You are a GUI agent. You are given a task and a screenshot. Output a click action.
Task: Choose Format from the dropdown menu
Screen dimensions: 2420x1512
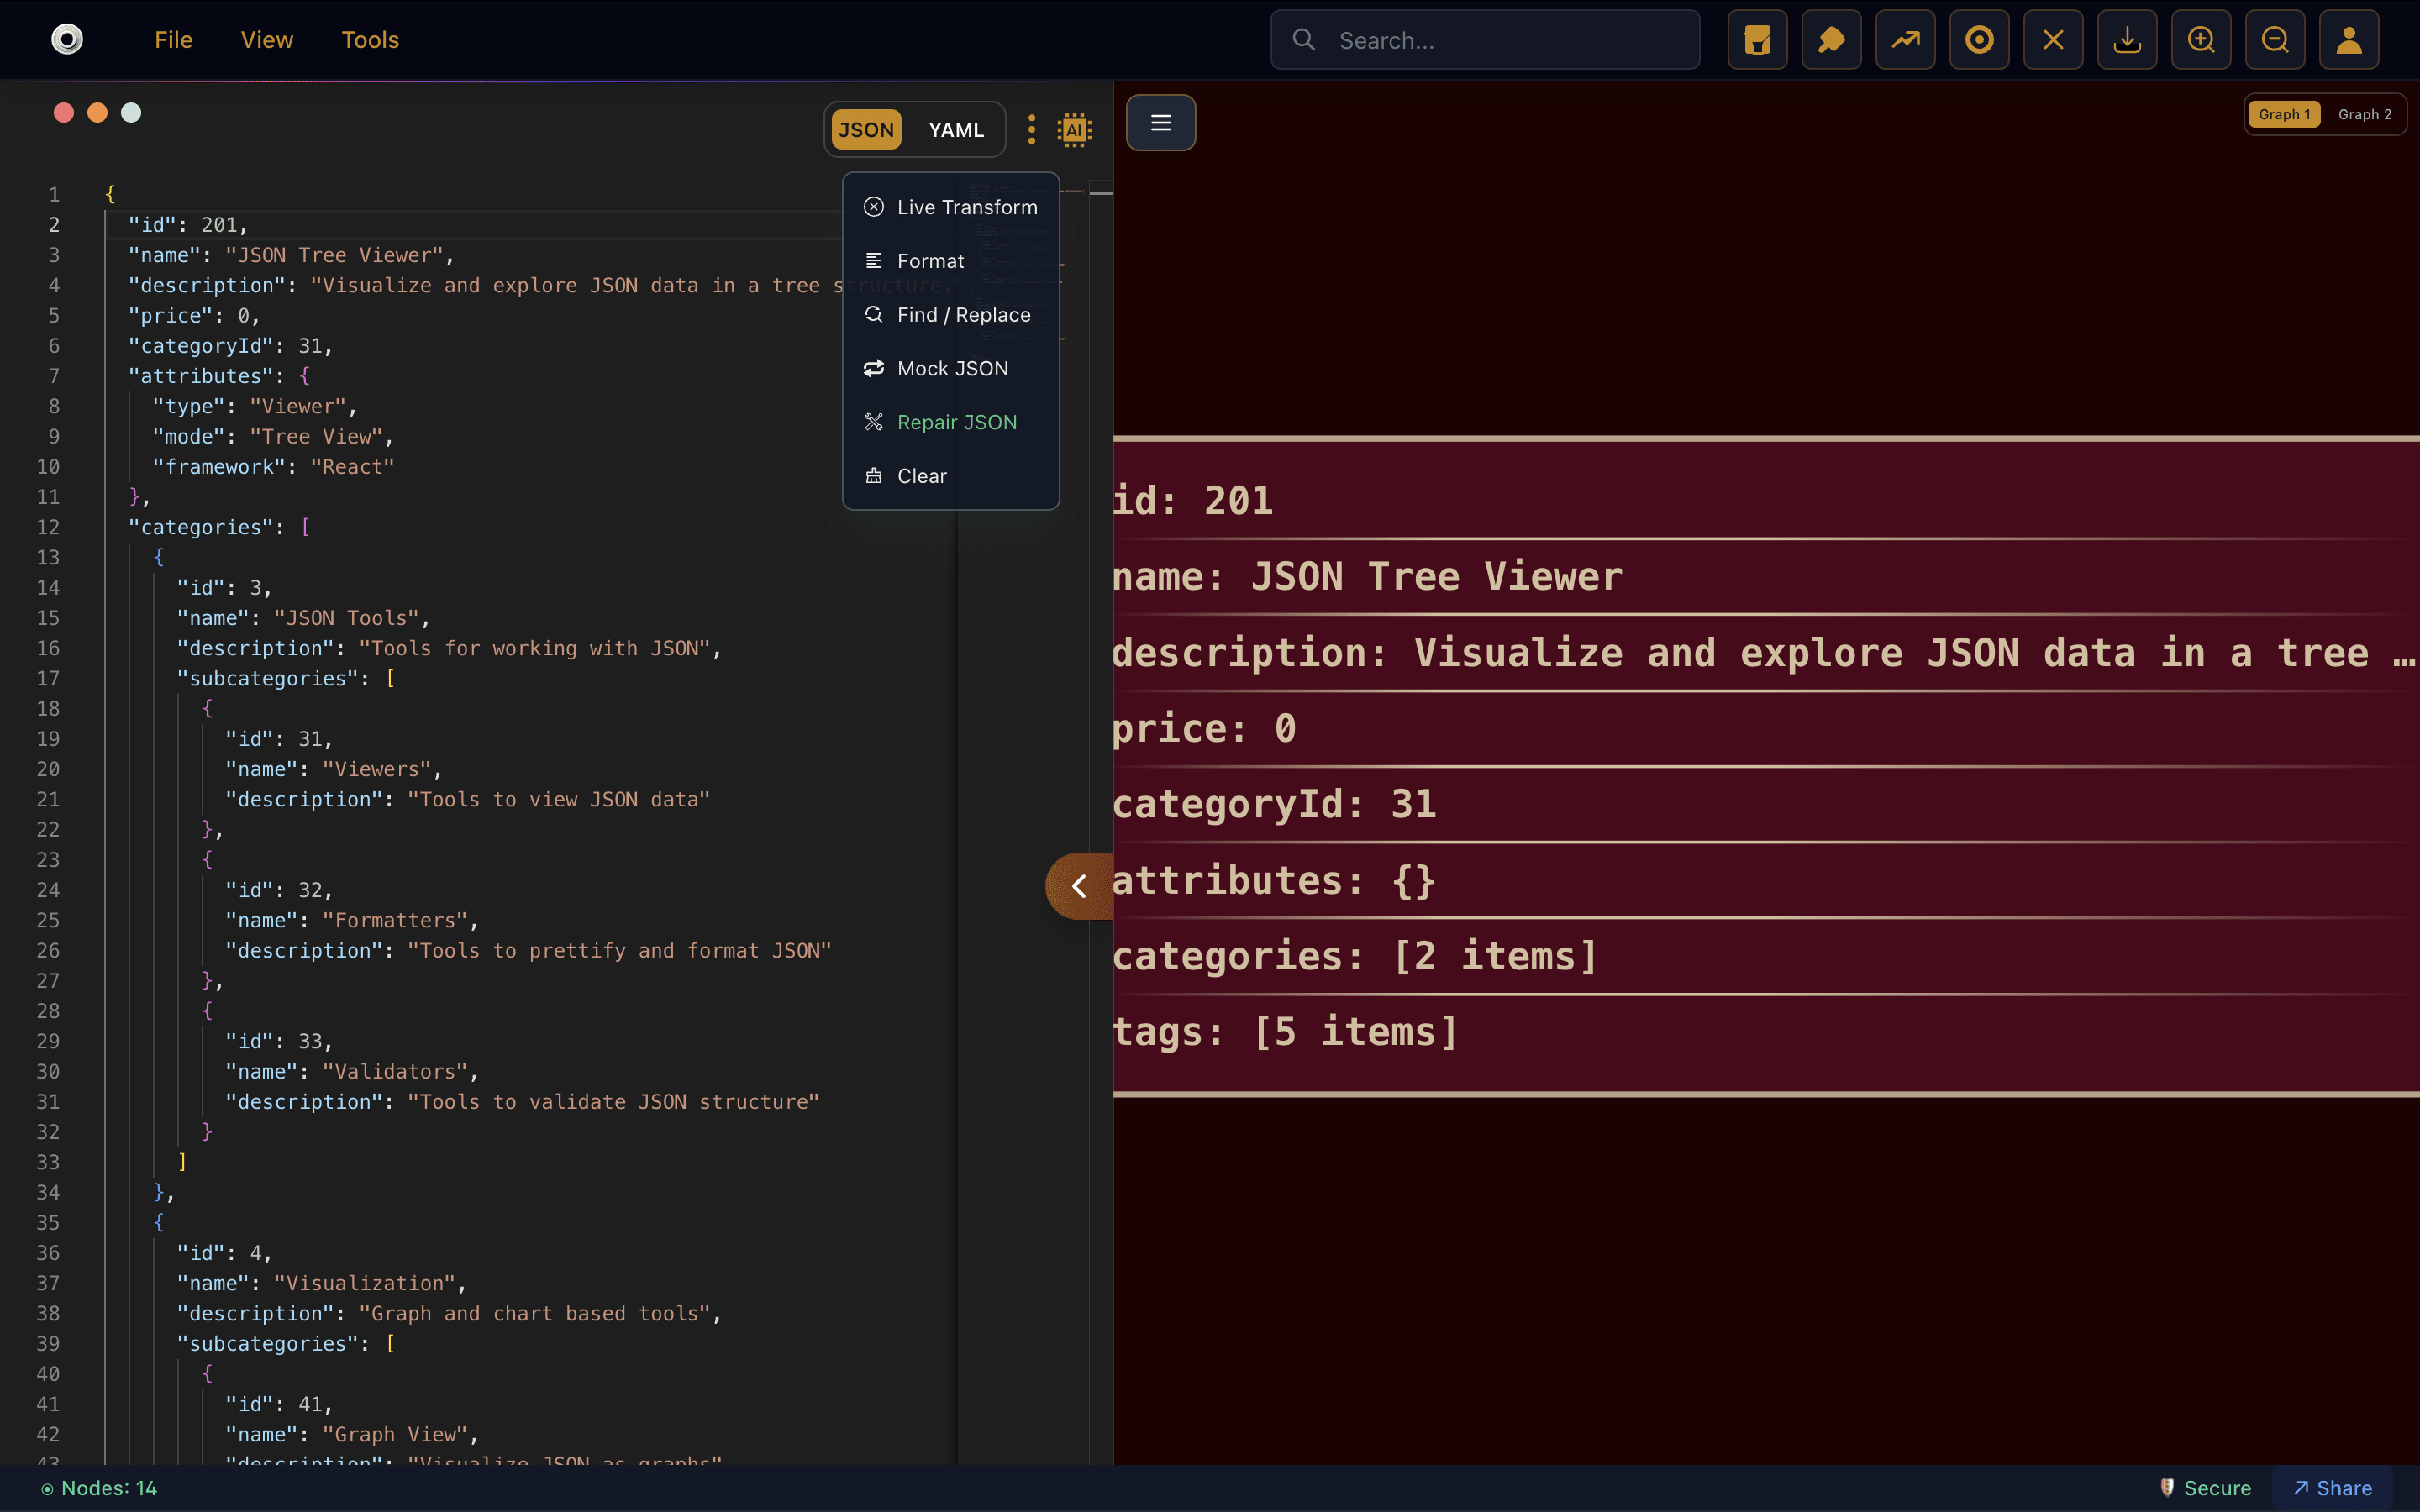click(951, 261)
